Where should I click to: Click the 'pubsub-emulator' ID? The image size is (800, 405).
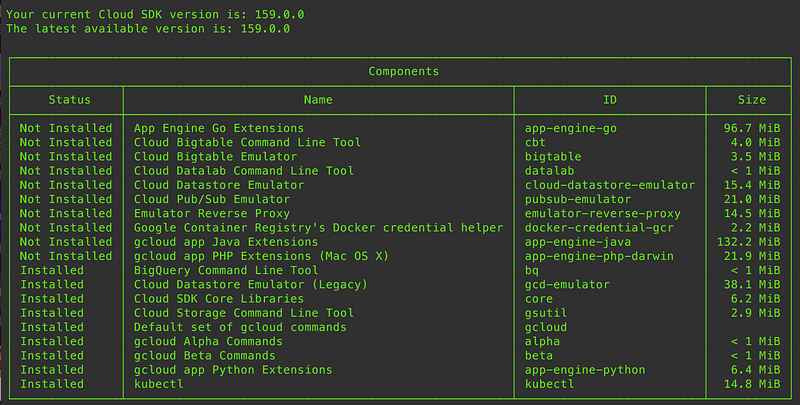tap(578, 200)
